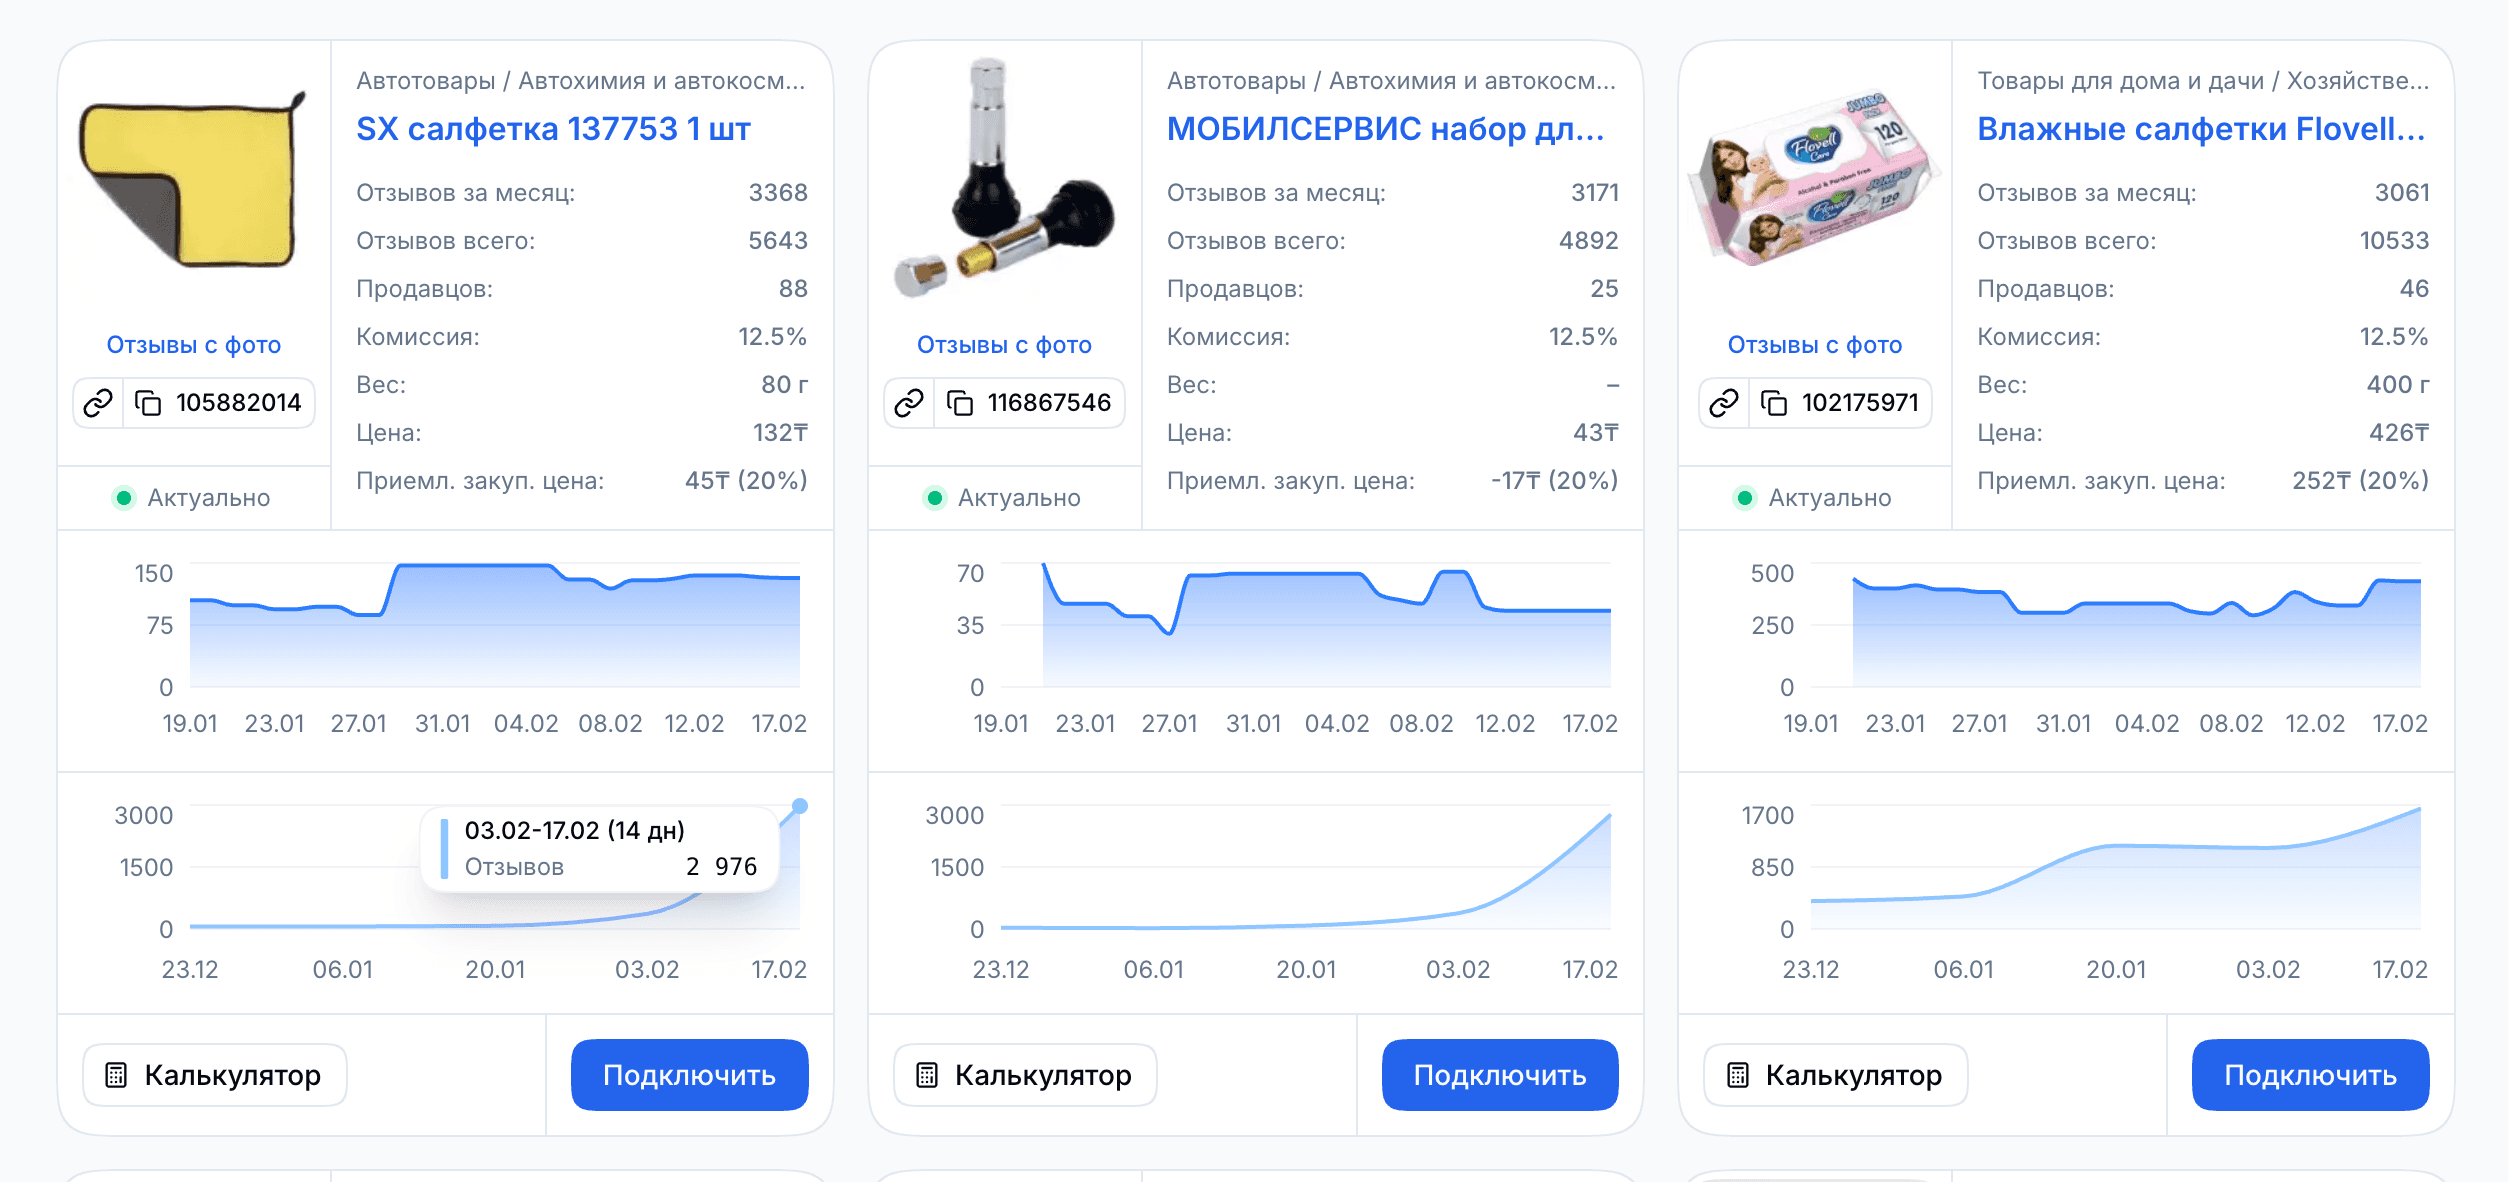Screen dimensions: 2508x1182
Task: Click the 17.02 data point on SX reviews chart
Action: click(x=800, y=806)
